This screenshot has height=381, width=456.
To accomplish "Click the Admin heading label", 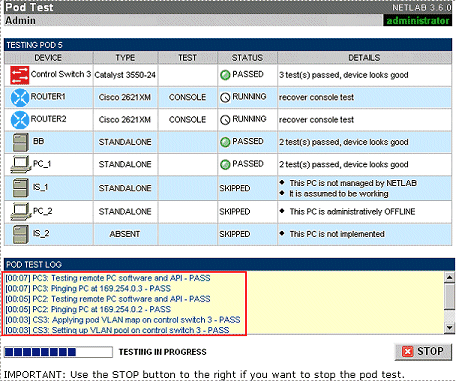I will [20, 20].
